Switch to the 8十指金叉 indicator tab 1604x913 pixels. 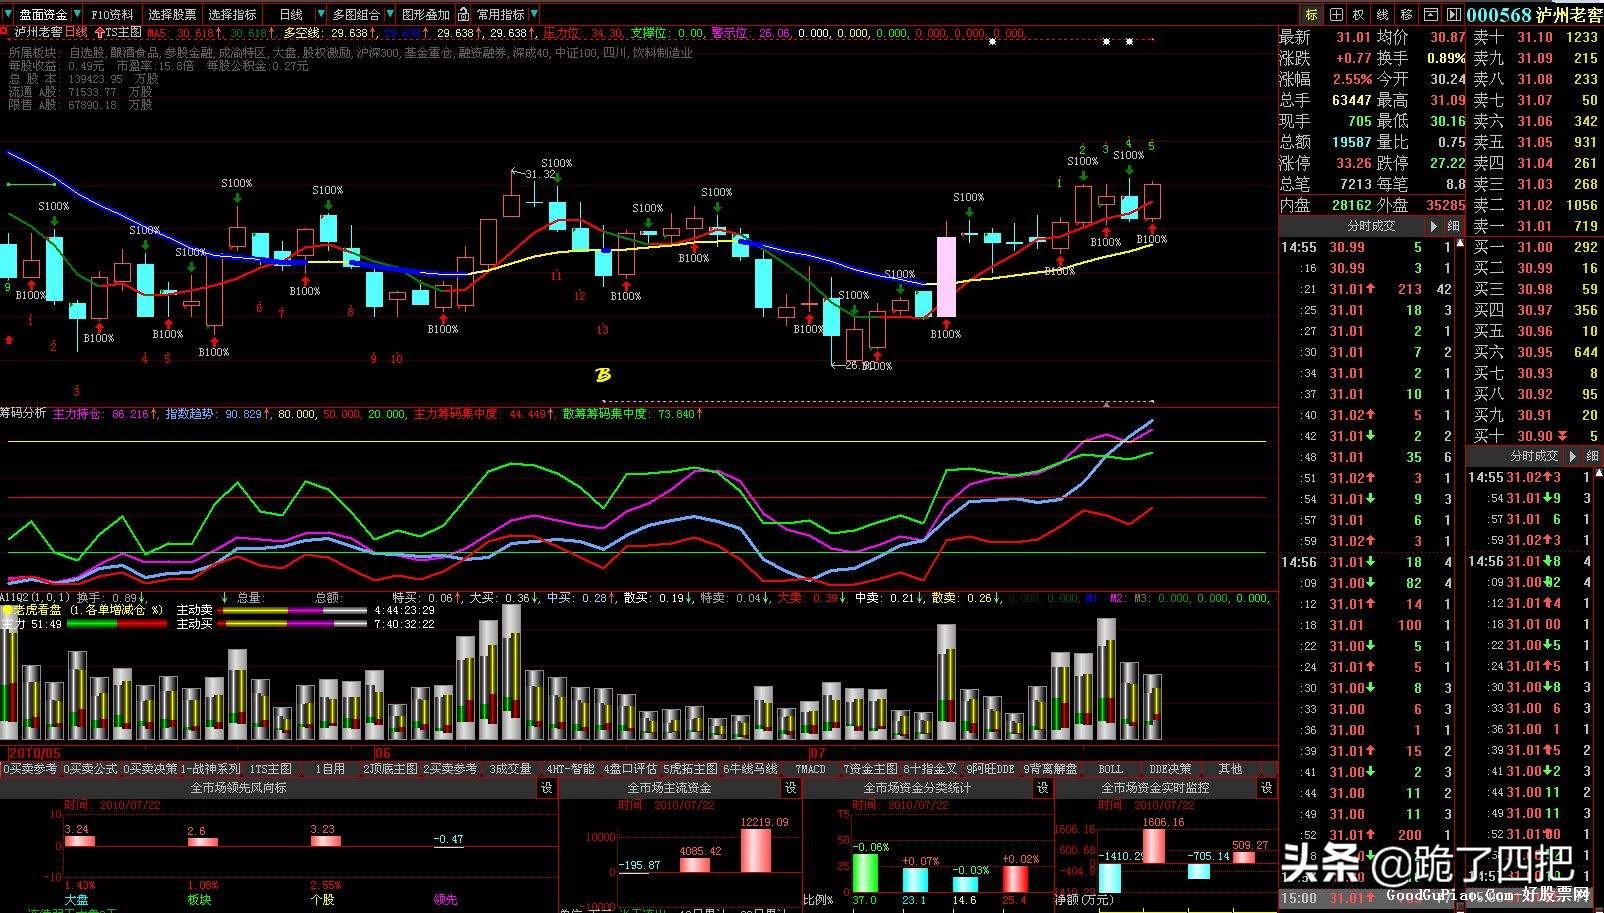tap(930, 769)
